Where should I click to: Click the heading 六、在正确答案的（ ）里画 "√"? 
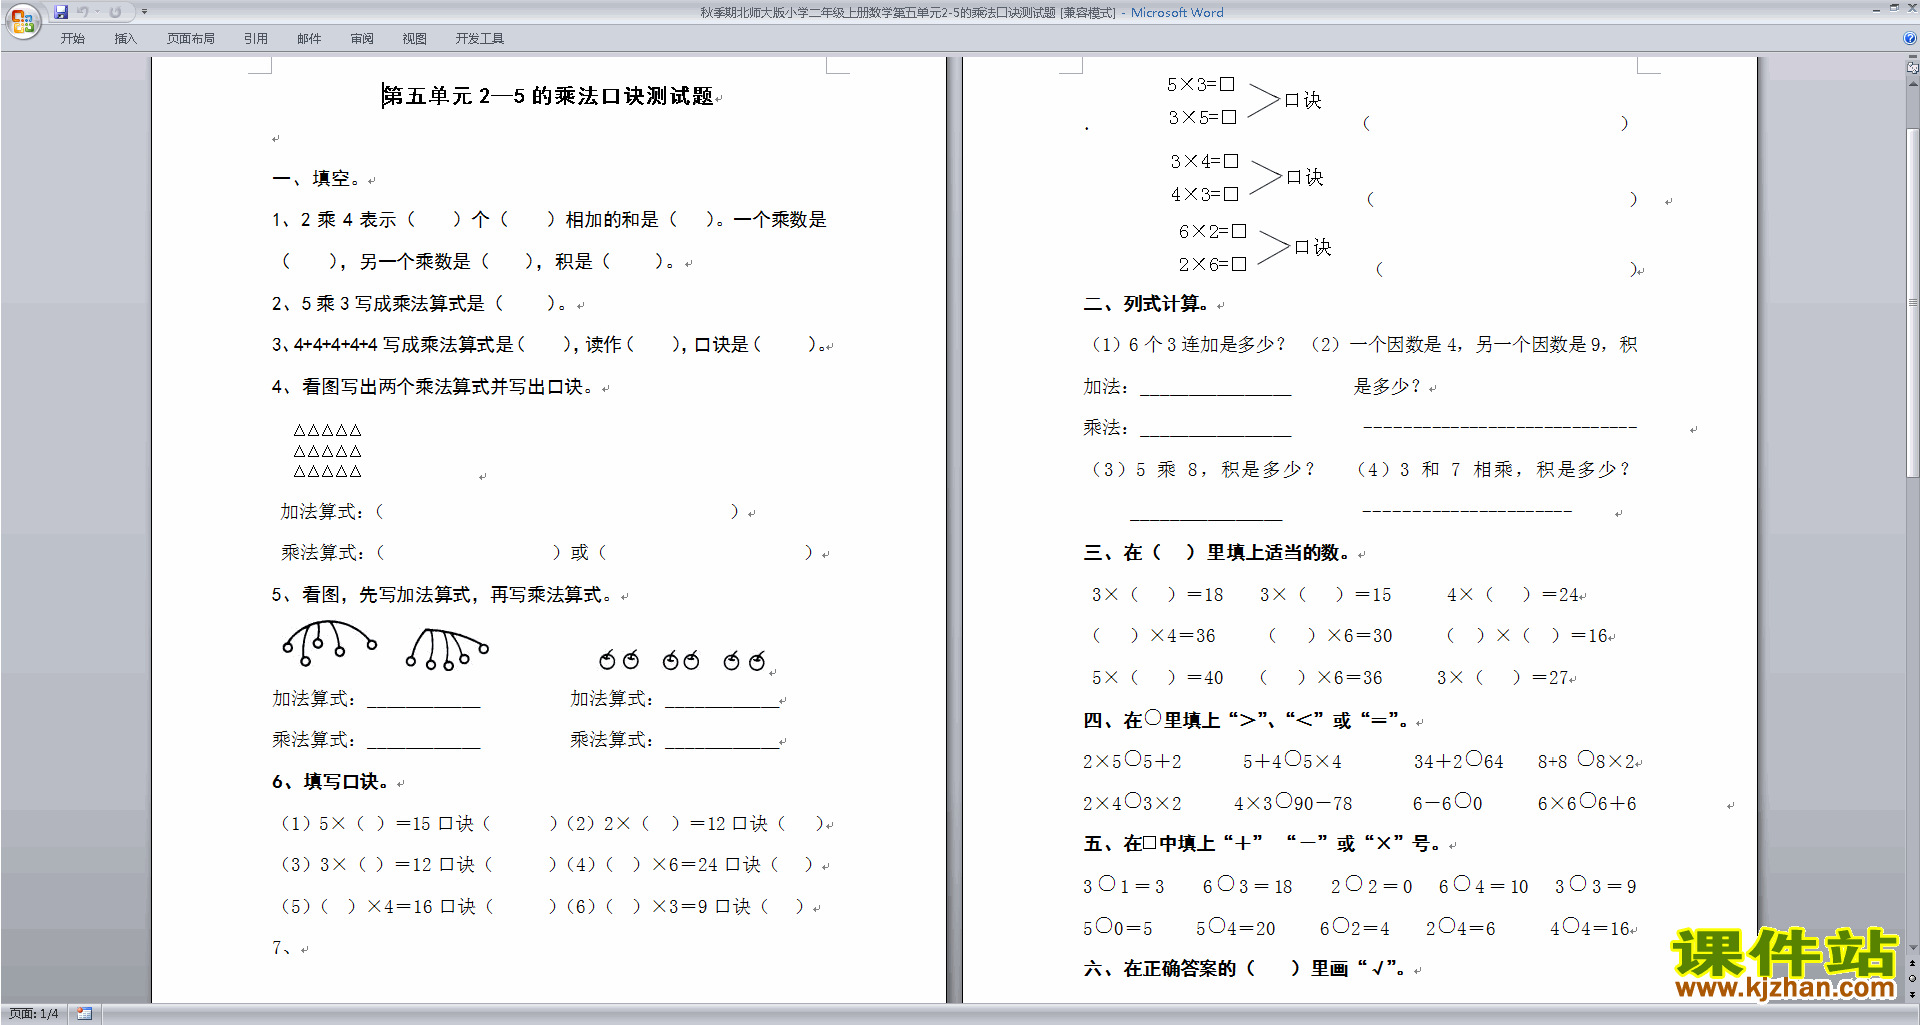pyautogui.click(x=1246, y=968)
